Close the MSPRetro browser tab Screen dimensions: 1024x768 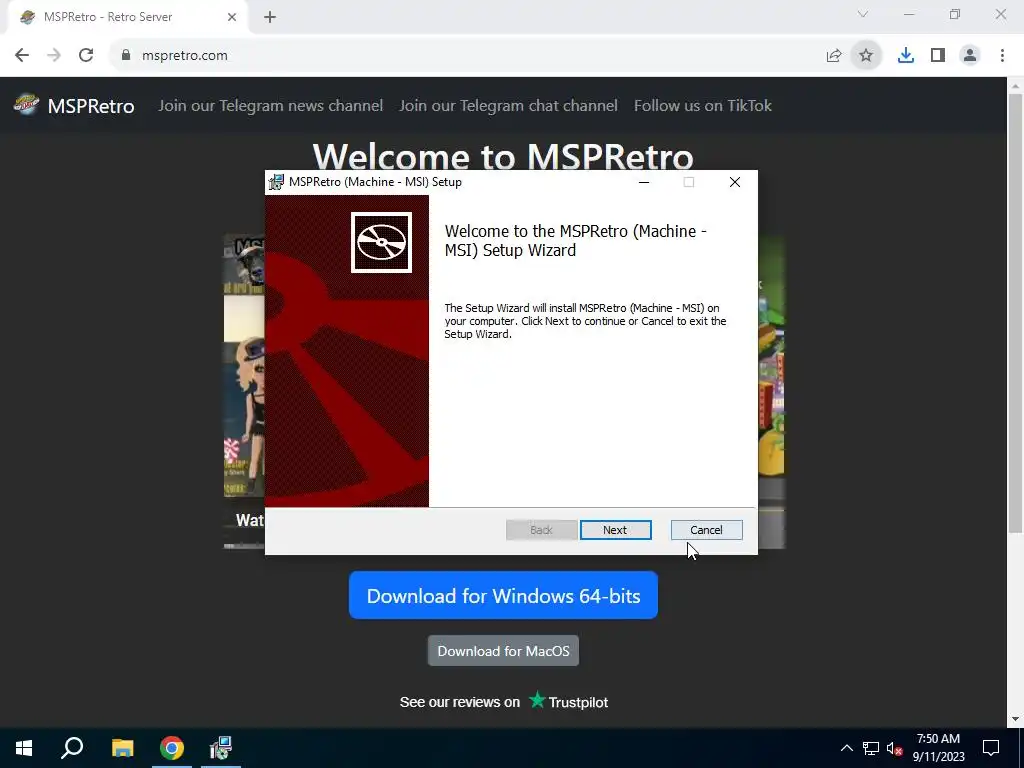click(231, 17)
